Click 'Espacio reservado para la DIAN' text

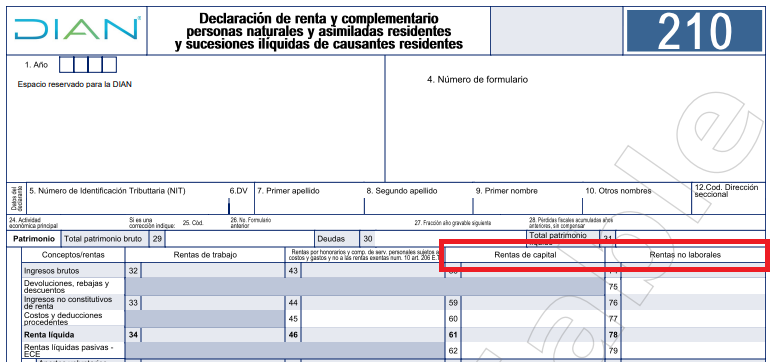point(74,84)
